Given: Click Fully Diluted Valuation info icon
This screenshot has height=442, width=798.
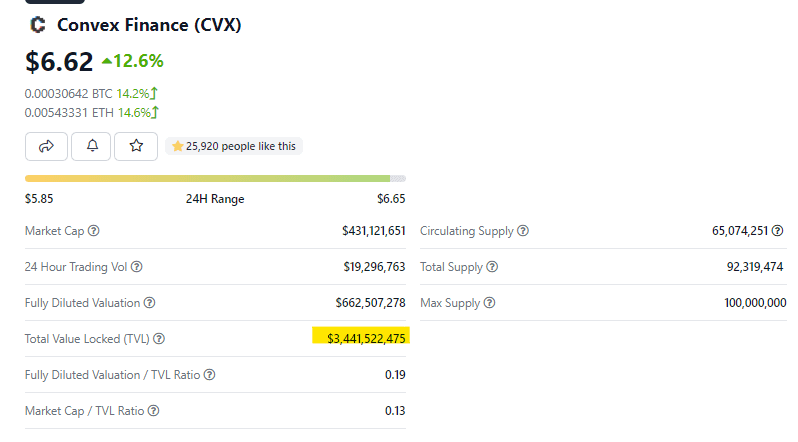Looking at the screenshot, I should 150,303.
